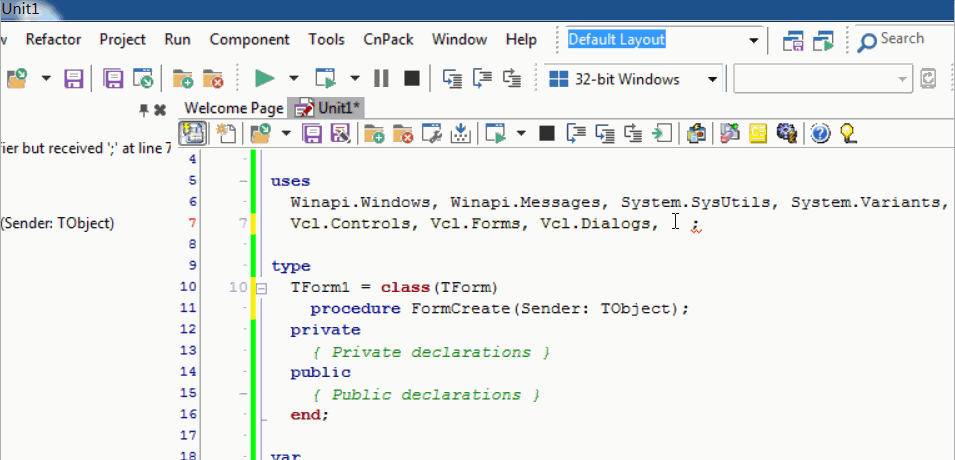Click Remove File from Project icon in main toolbar

(212, 78)
